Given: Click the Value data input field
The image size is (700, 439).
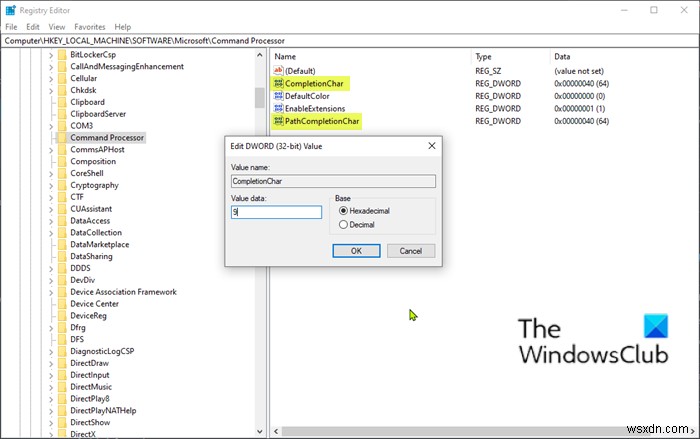Looking at the screenshot, I should 276,212.
